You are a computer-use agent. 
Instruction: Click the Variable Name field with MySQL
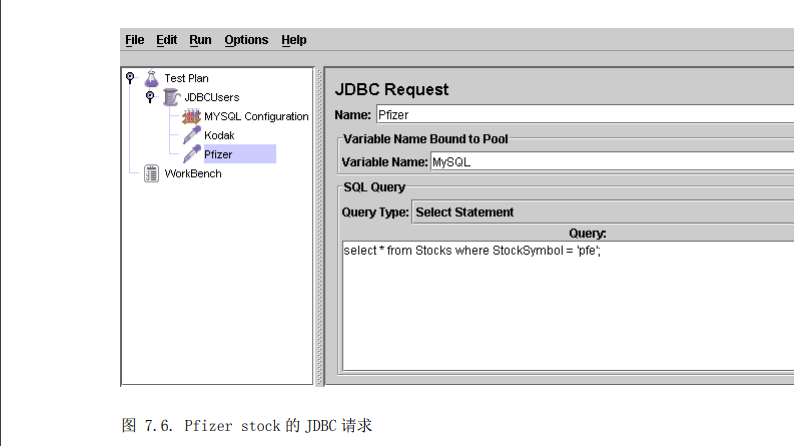[x=612, y=162]
